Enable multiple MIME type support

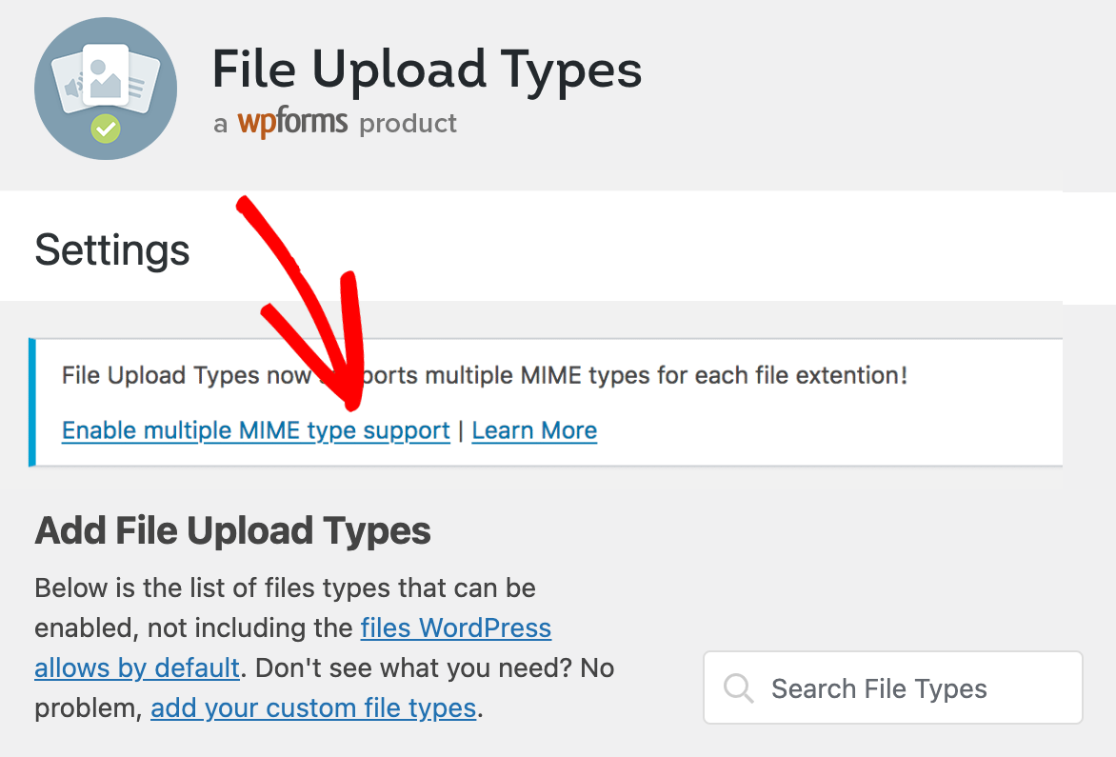[x=255, y=430]
